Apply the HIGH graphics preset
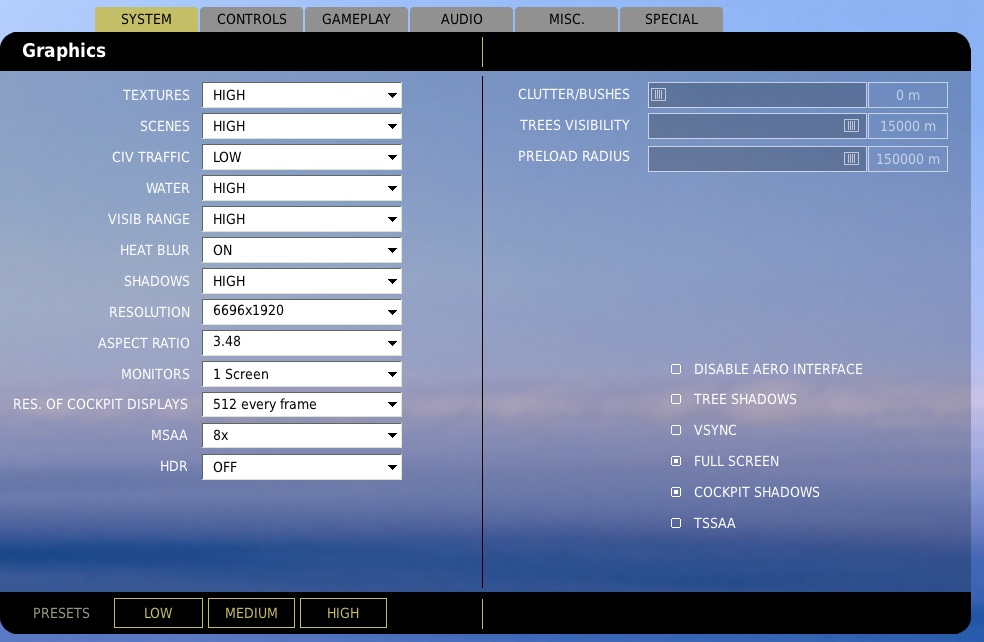This screenshot has height=642, width=984. 343,613
